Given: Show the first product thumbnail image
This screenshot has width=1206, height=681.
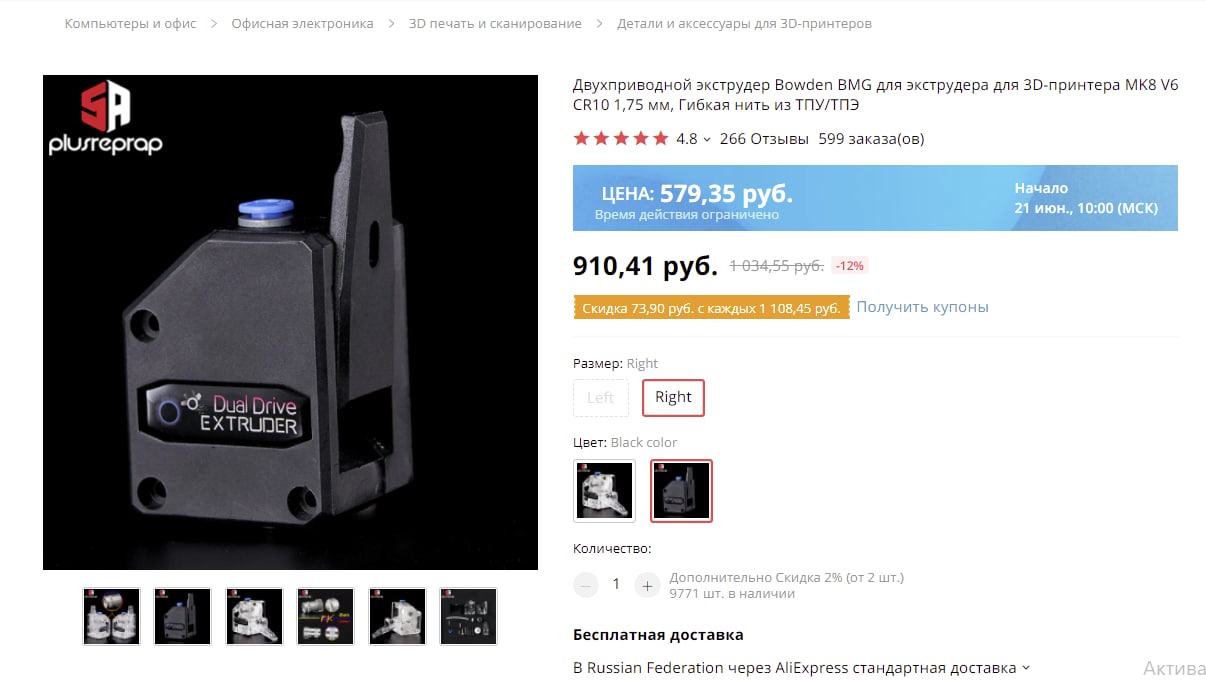Looking at the screenshot, I should (111, 616).
